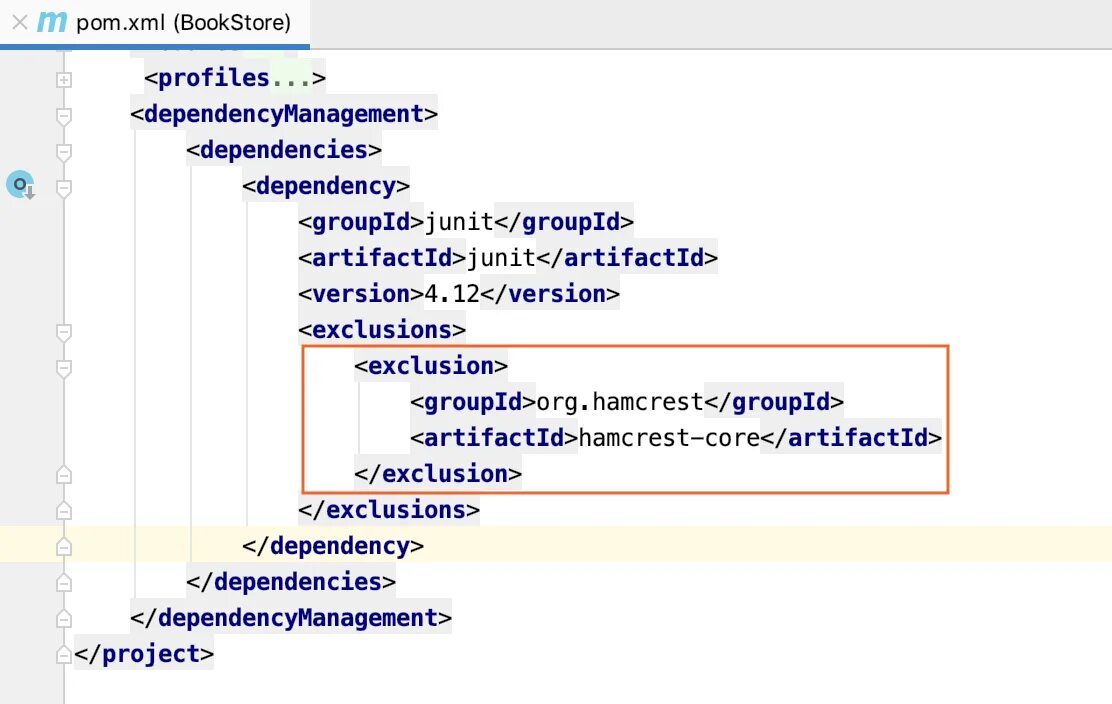The height and width of the screenshot is (704, 1112).
Task: Click the junit groupId value
Action: 459,222
